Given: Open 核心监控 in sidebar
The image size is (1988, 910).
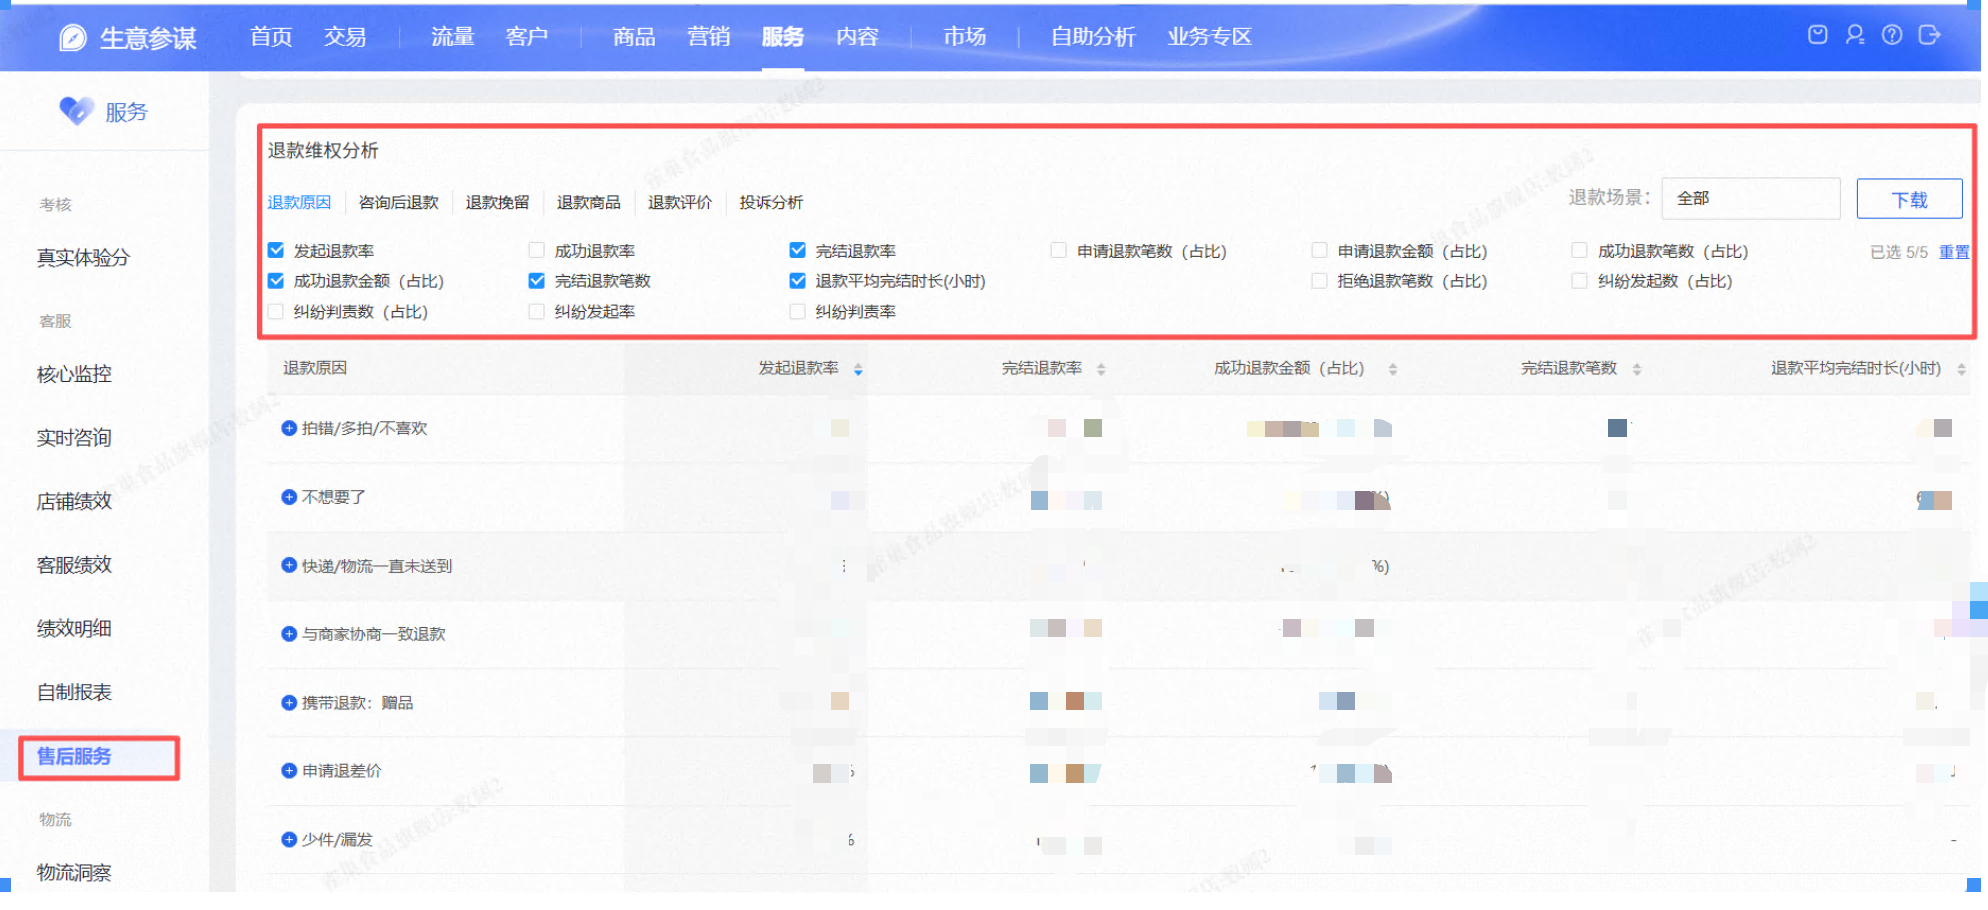Looking at the screenshot, I should (x=74, y=374).
